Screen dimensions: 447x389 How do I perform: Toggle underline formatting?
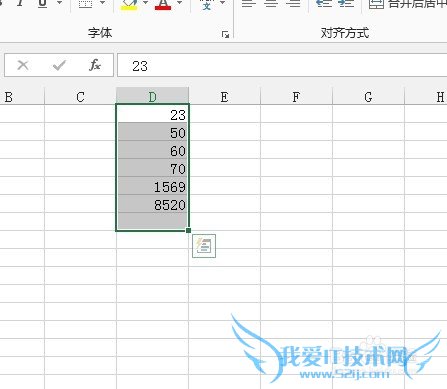click(x=42, y=3)
